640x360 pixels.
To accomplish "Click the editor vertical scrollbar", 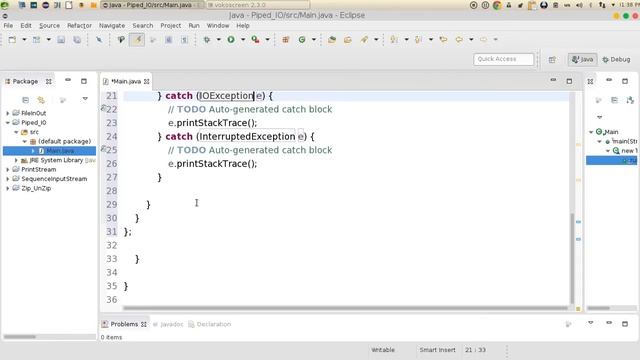I will pos(572,257).
